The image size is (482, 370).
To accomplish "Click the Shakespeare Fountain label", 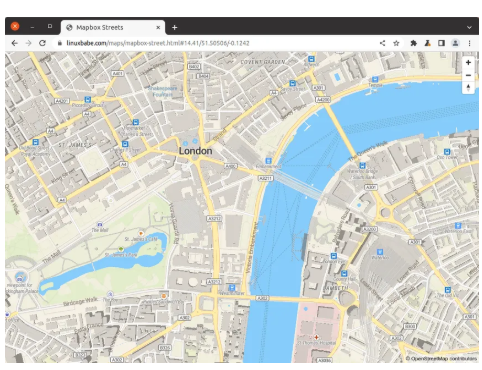I will click(x=162, y=91).
